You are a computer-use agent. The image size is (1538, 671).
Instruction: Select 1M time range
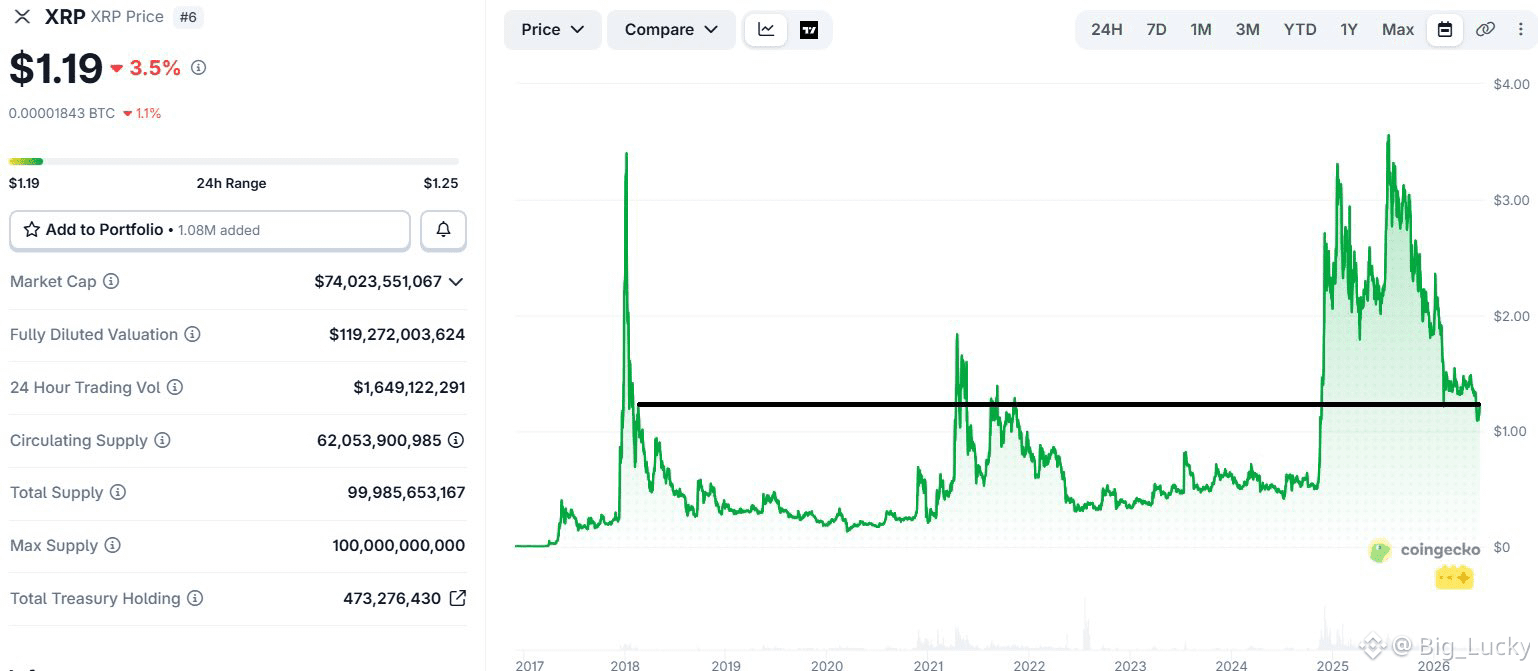(1201, 30)
